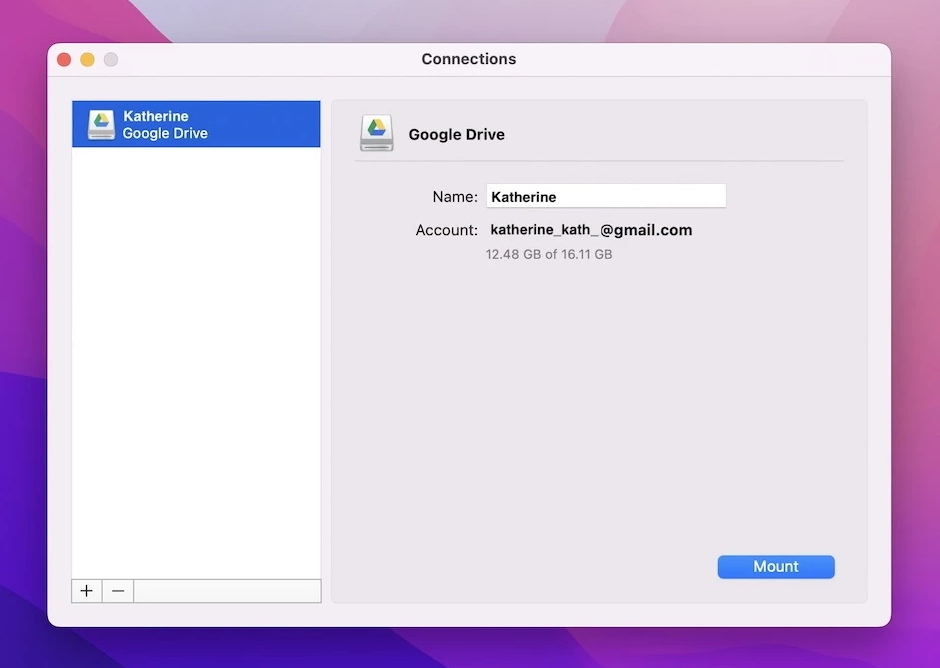Click the Name: label
The height and width of the screenshot is (668, 940).
click(x=455, y=197)
